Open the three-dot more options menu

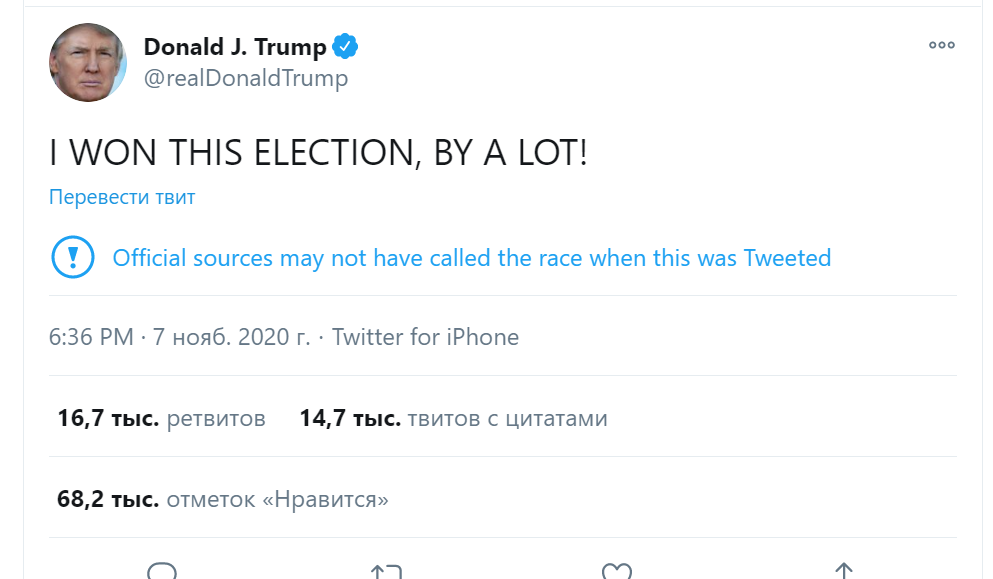click(941, 45)
